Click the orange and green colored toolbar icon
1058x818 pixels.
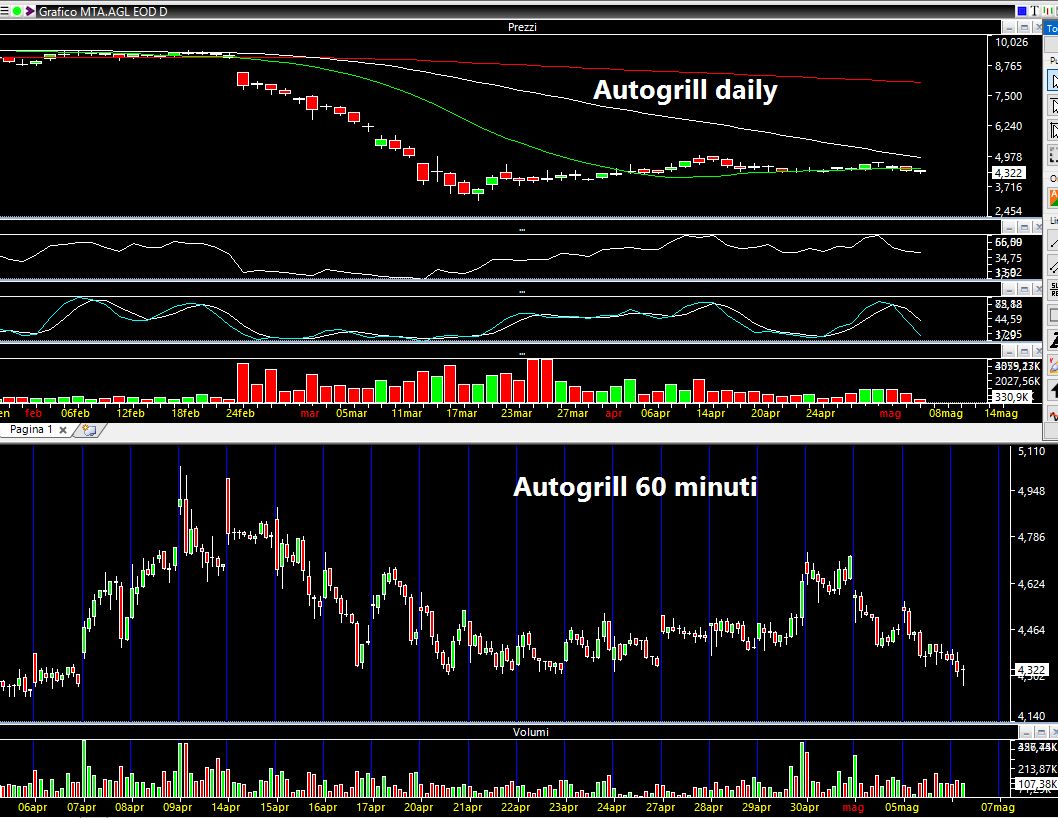[1053, 198]
